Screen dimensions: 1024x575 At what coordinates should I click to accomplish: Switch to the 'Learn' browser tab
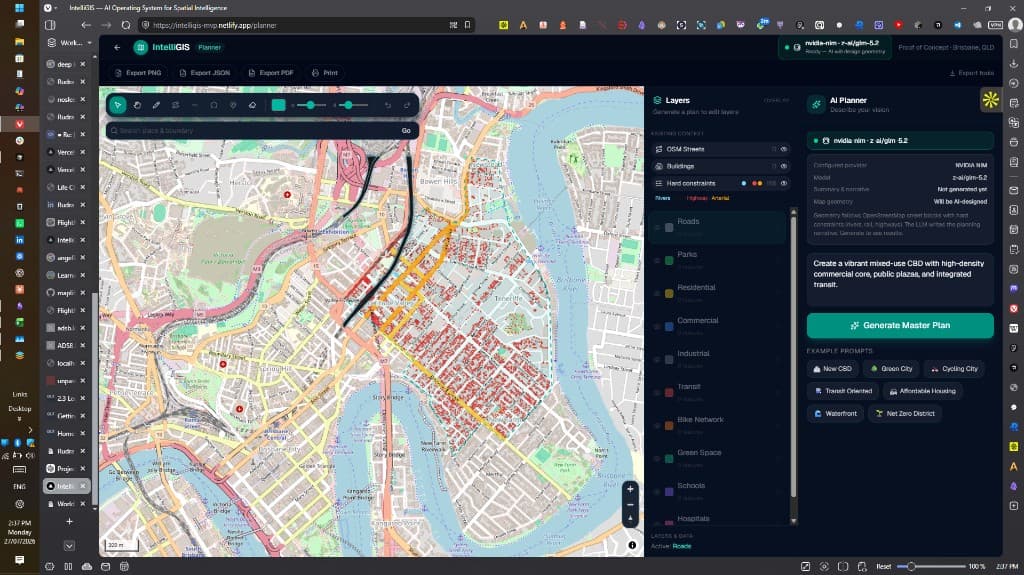point(63,275)
